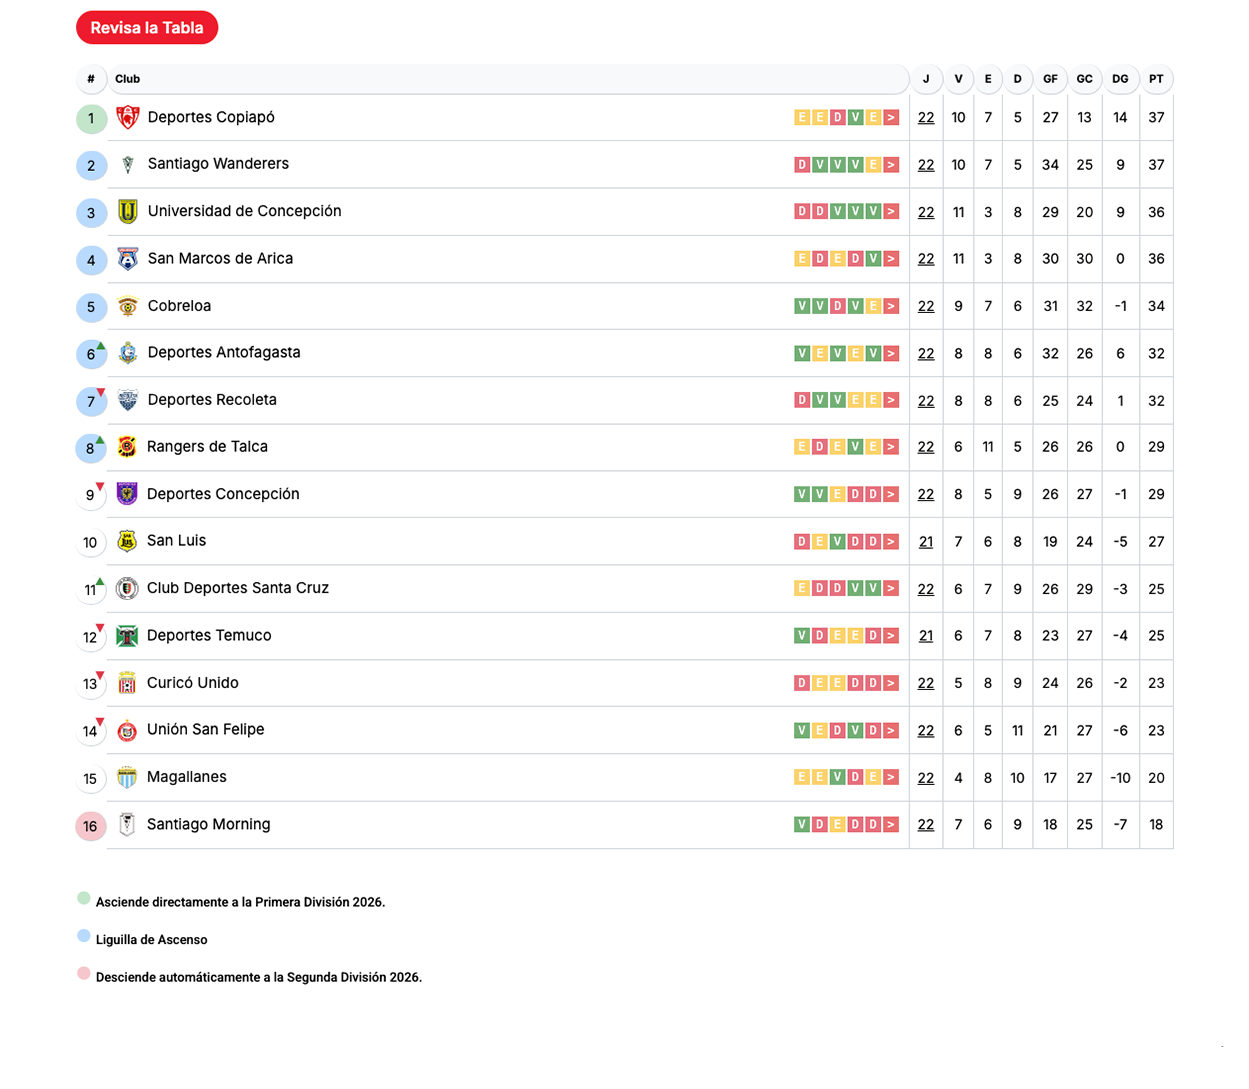Click the green promotion legend dot
1249x1089 pixels.
click(x=84, y=898)
